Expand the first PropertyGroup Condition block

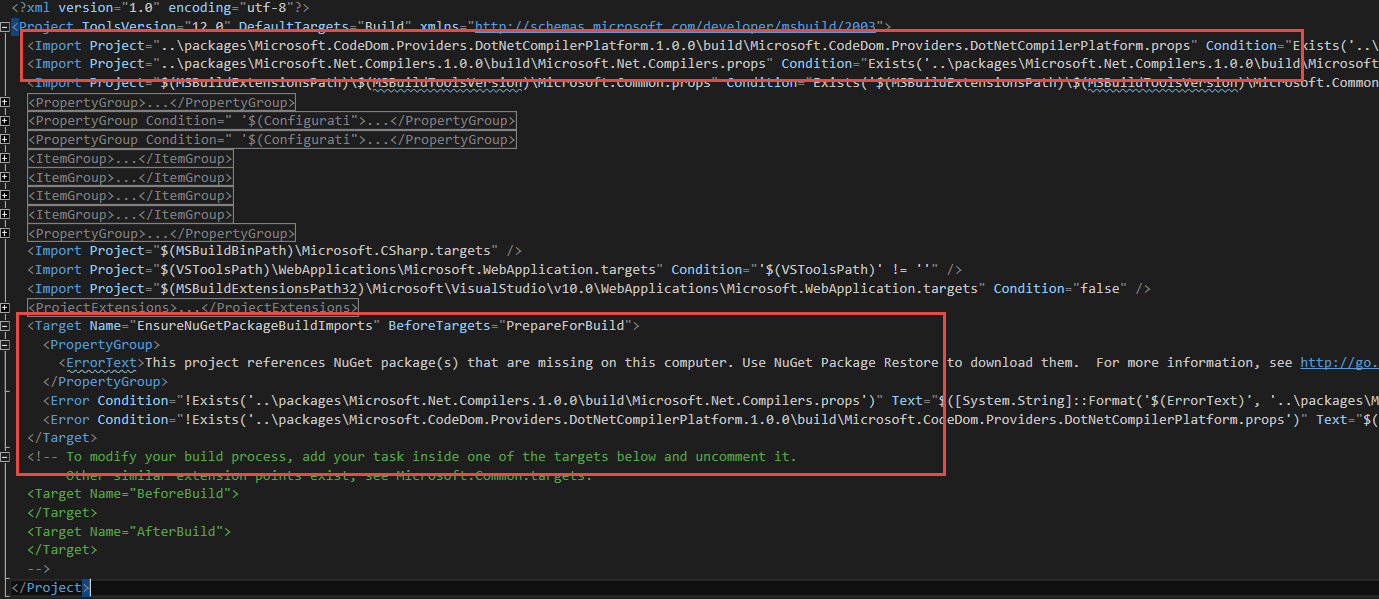click(x=6, y=122)
